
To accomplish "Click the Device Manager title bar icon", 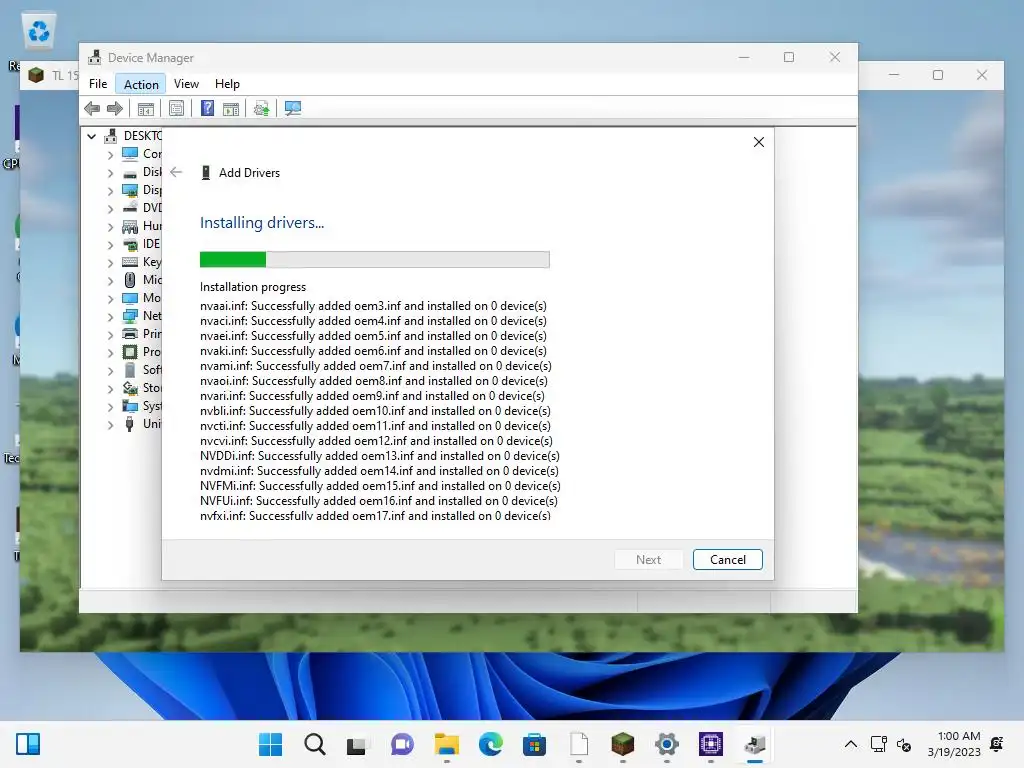I will point(95,57).
